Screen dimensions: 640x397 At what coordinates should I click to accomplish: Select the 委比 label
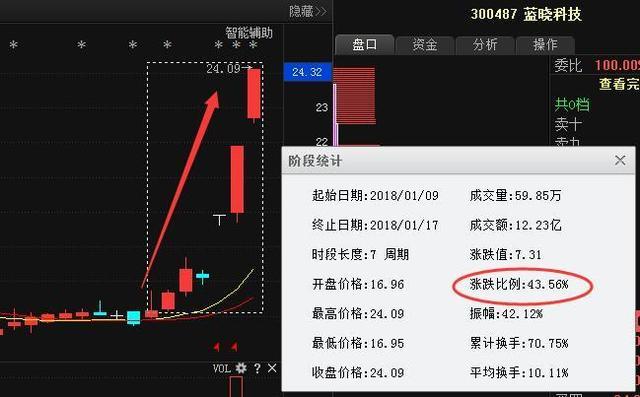pyautogui.click(x=568, y=65)
